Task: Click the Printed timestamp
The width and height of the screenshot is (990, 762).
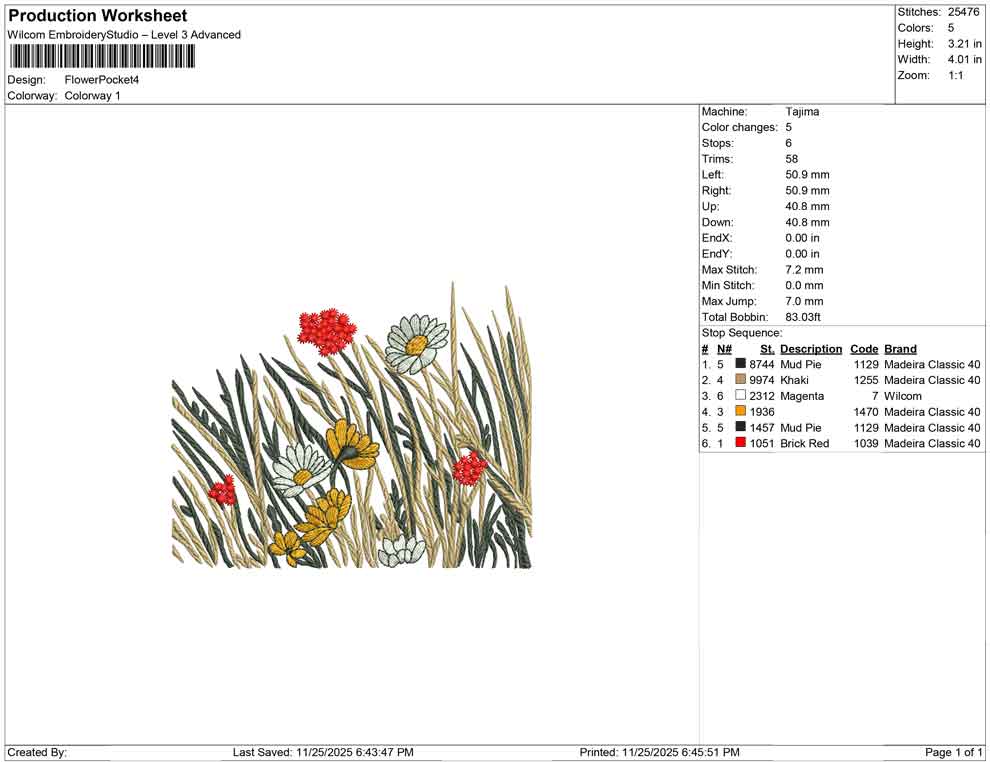Action: coord(659,752)
